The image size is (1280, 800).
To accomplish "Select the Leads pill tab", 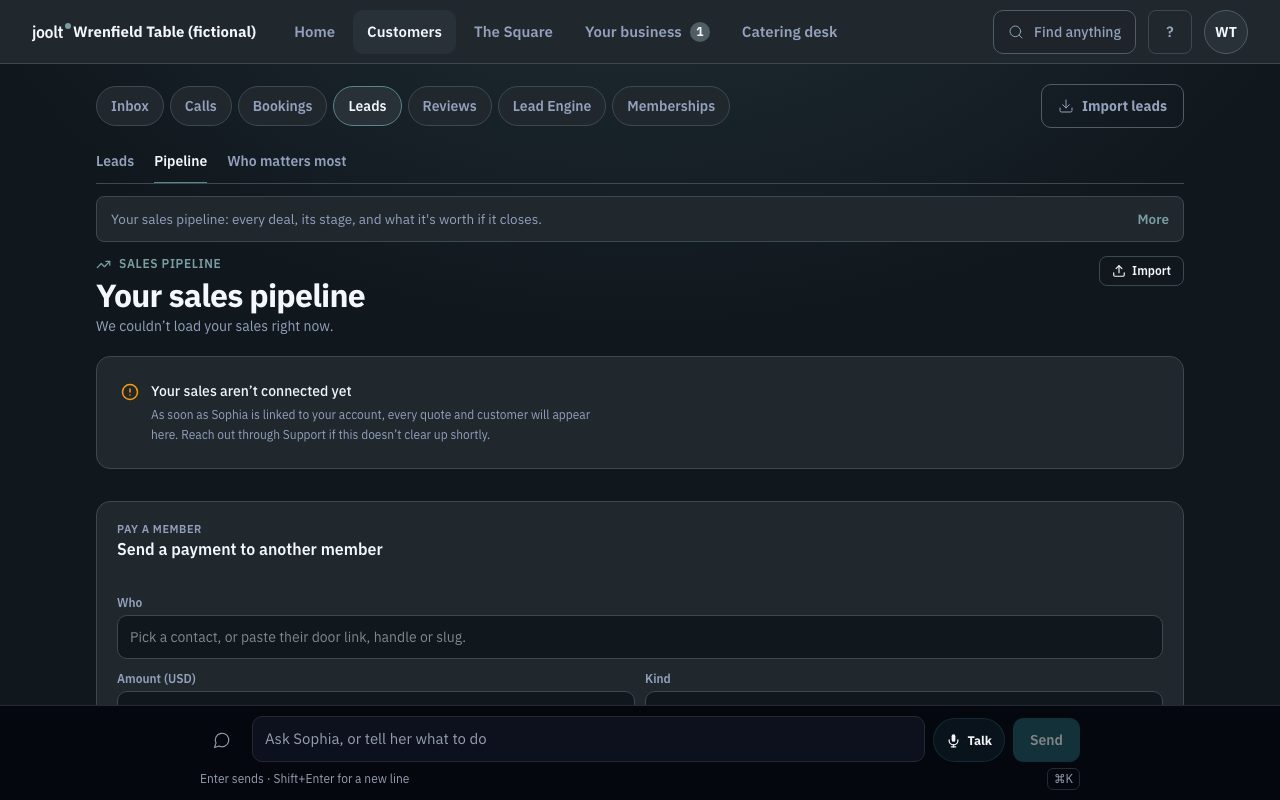I will [x=367, y=106].
